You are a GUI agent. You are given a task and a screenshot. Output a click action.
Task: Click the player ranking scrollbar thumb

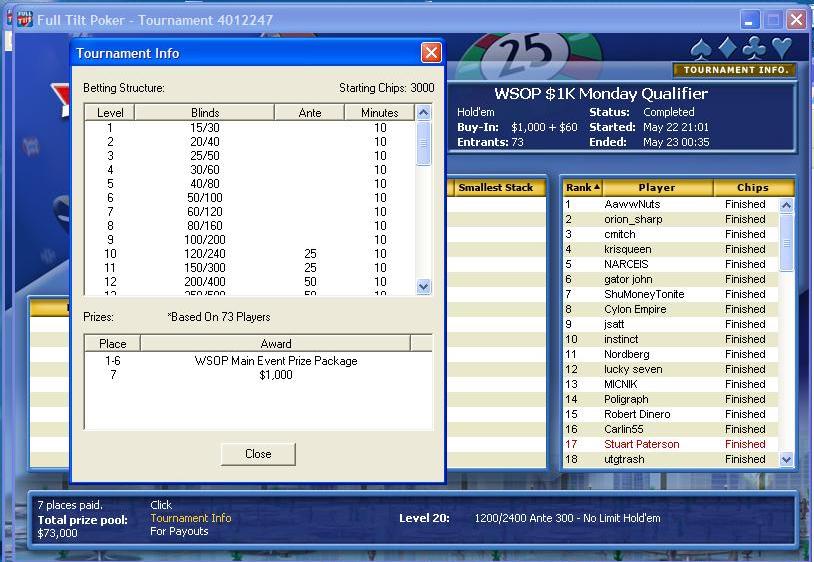point(786,242)
